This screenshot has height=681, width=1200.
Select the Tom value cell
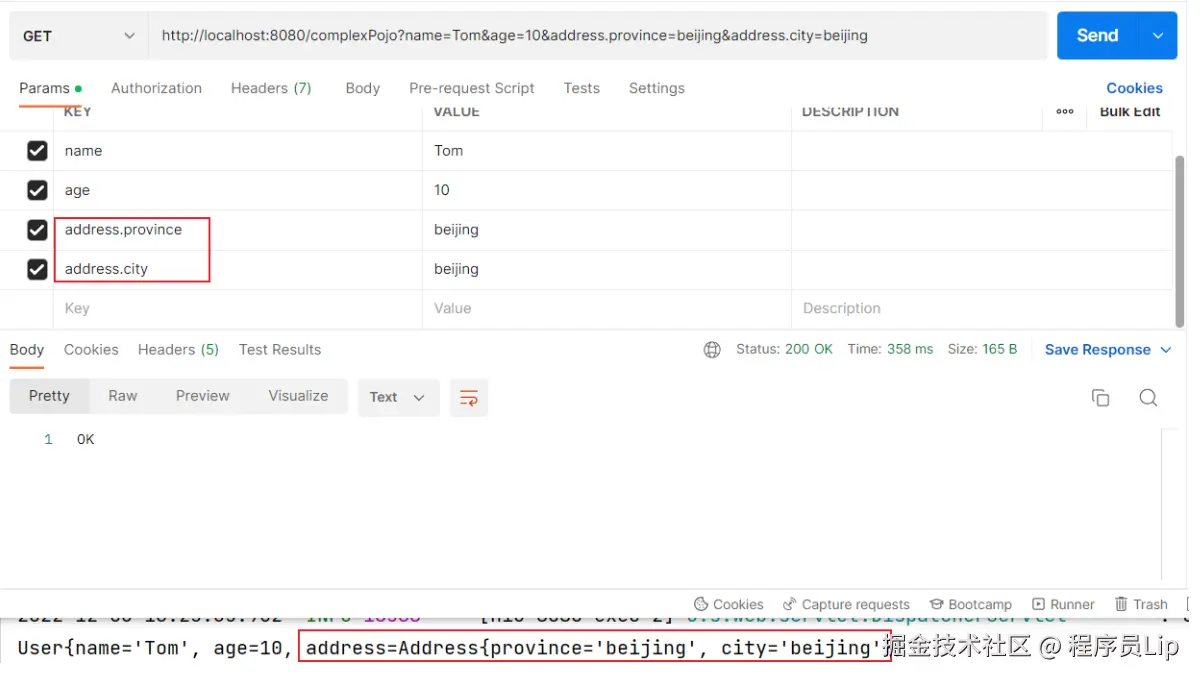(607, 151)
